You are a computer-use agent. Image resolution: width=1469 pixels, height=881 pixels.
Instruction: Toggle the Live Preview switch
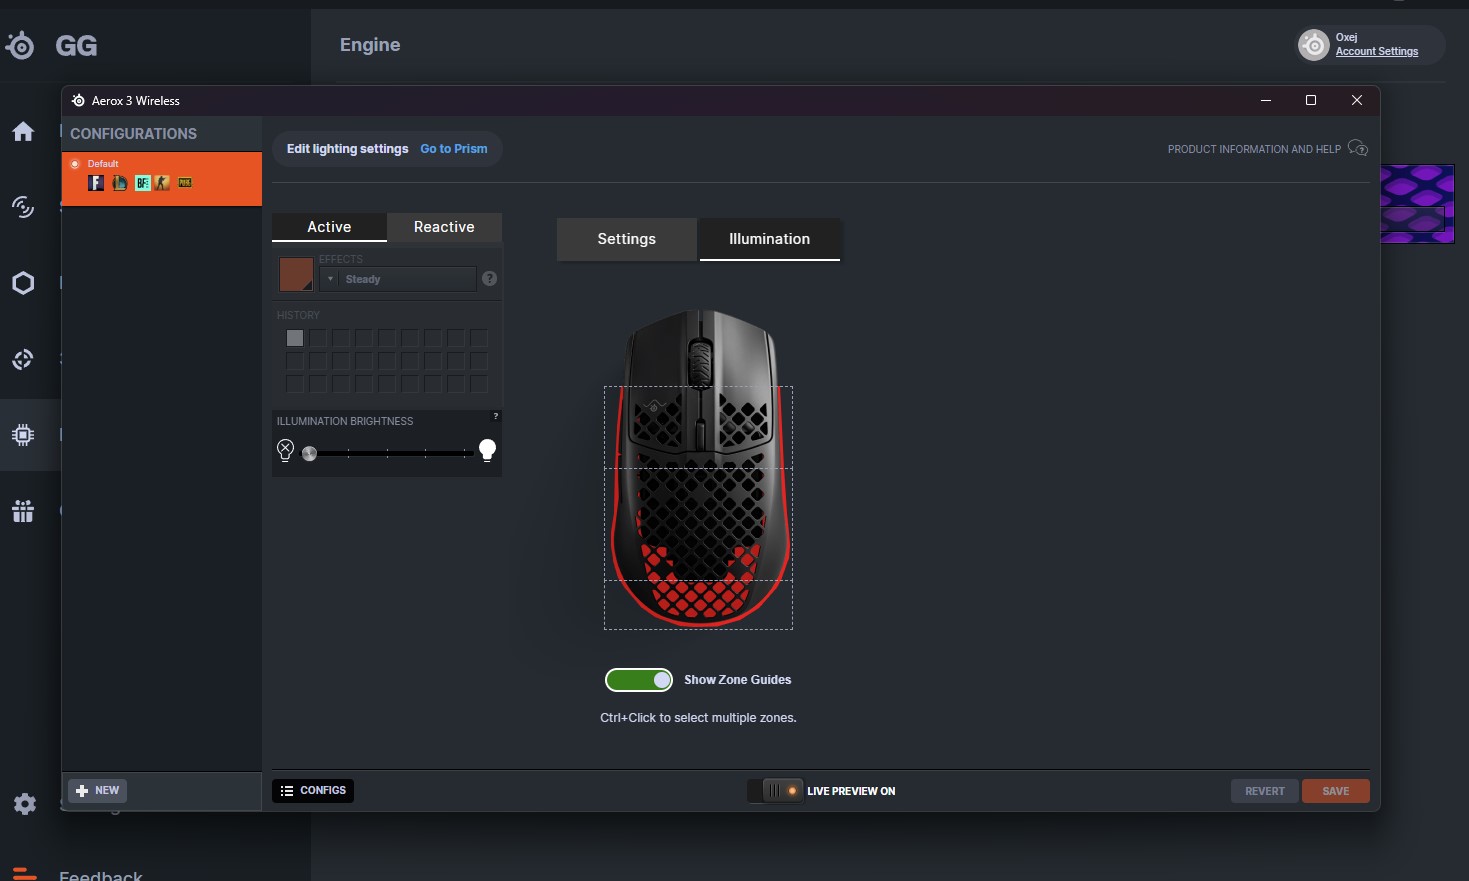click(x=776, y=791)
